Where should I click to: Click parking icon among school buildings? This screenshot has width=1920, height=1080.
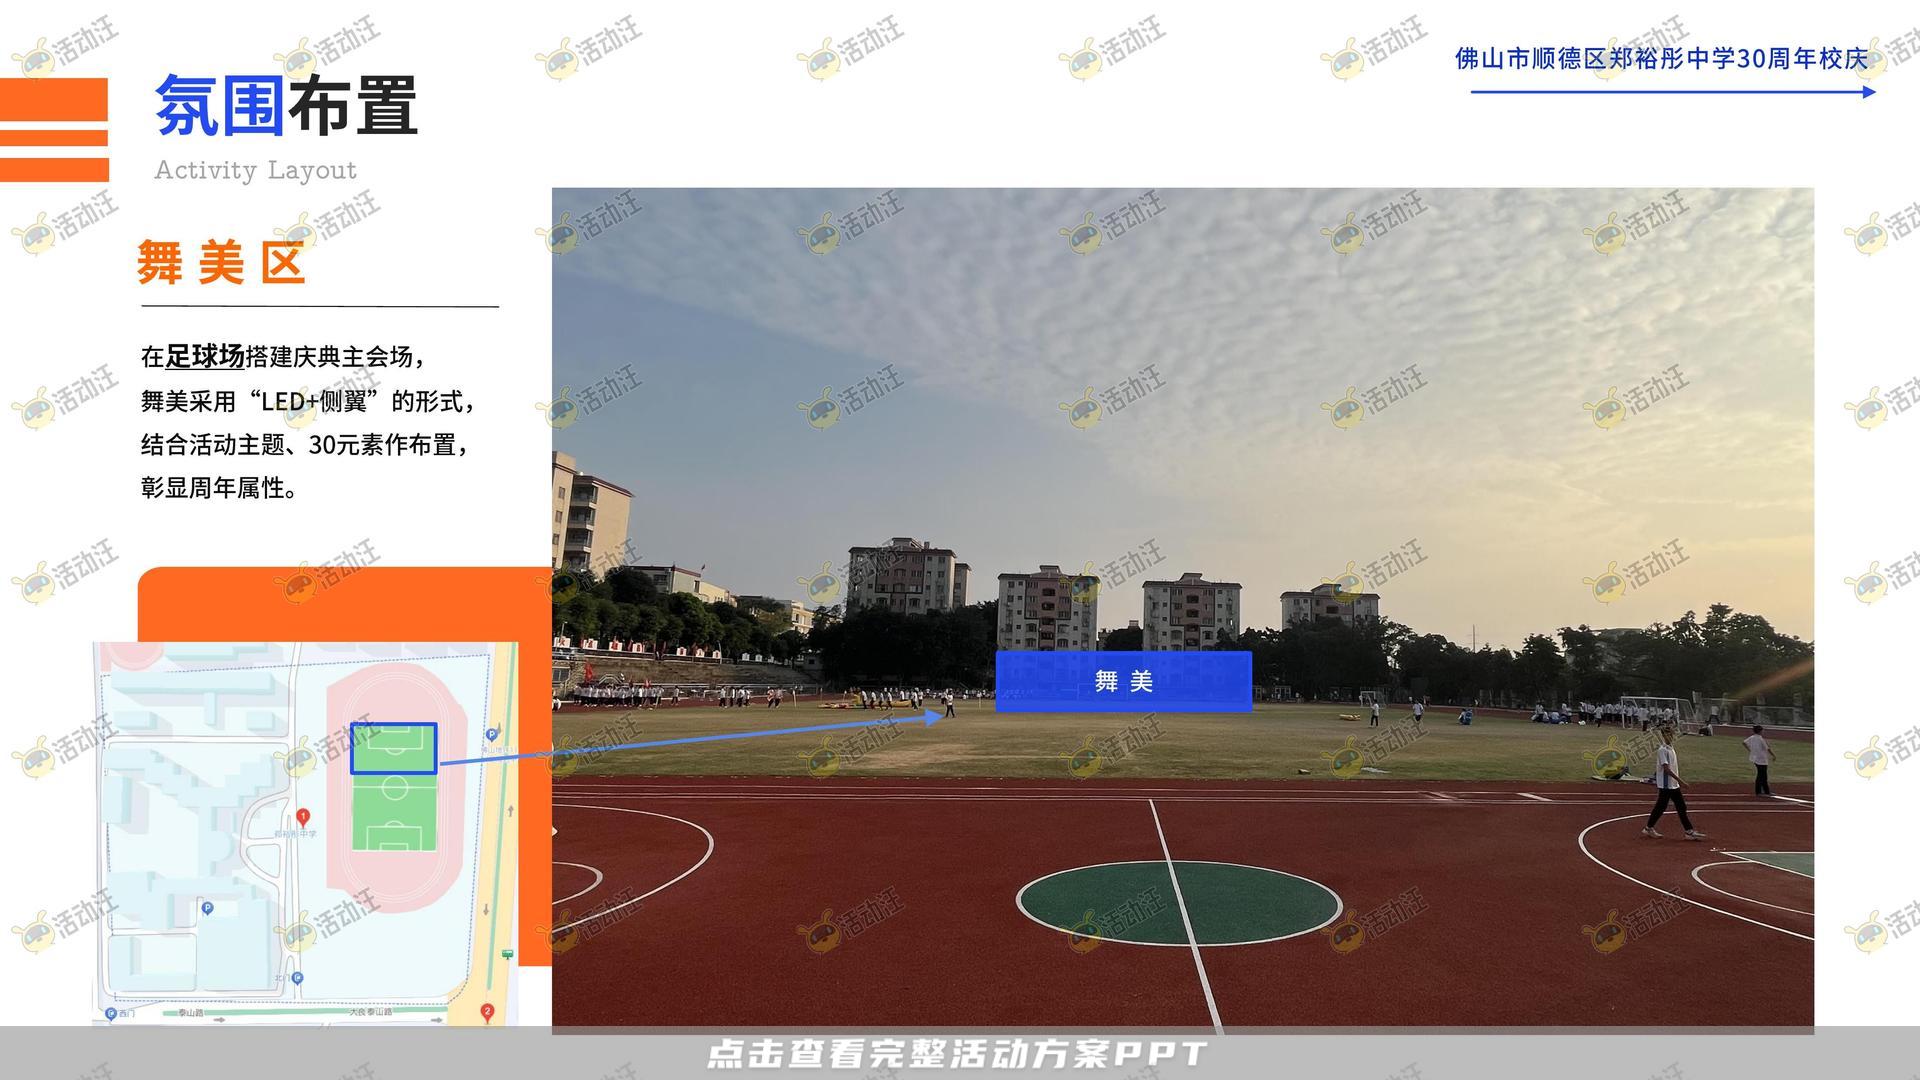pyautogui.click(x=207, y=908)
